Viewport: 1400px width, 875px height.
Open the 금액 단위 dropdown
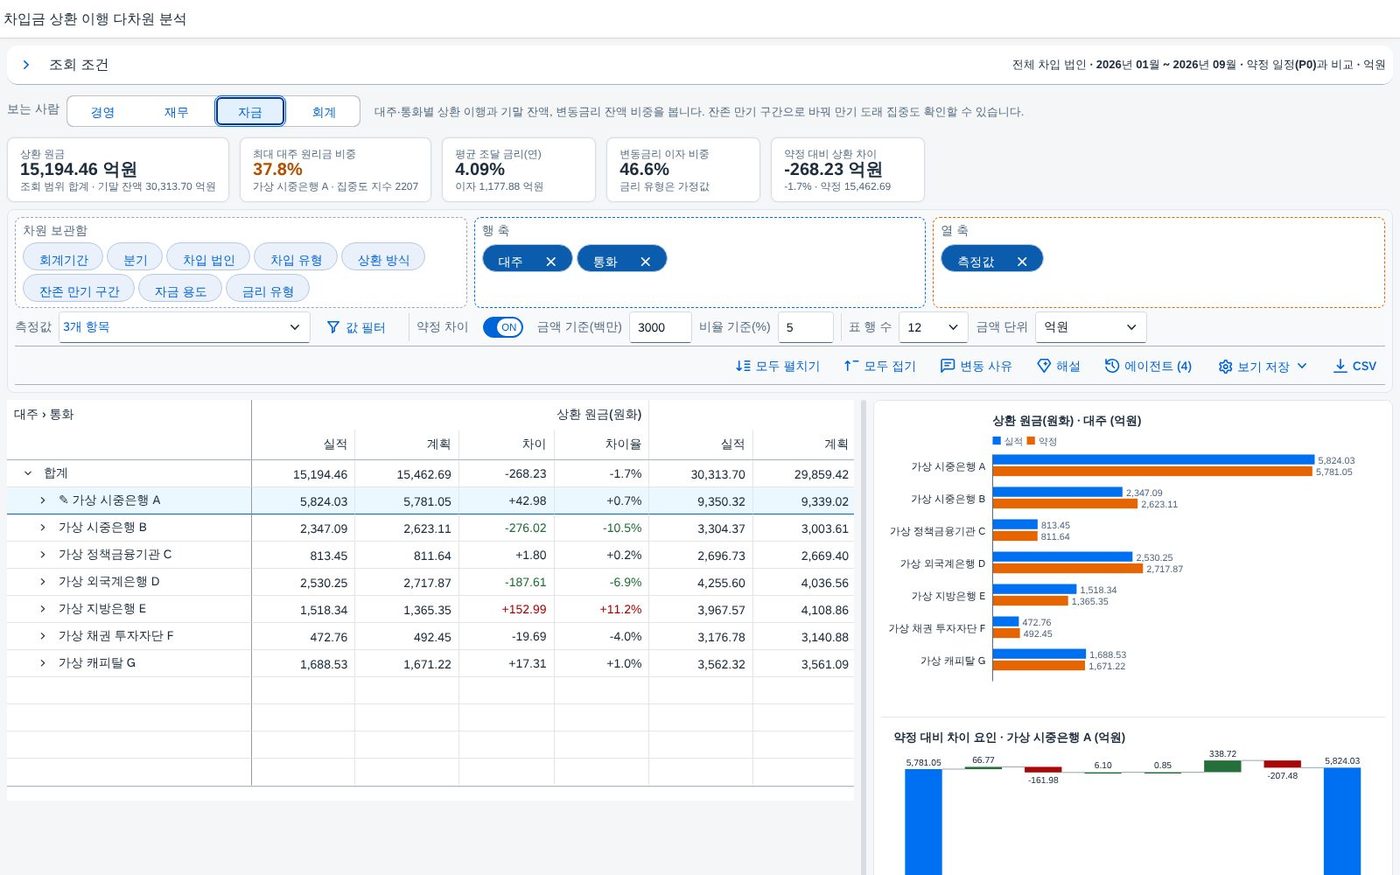coord(1091,327)
